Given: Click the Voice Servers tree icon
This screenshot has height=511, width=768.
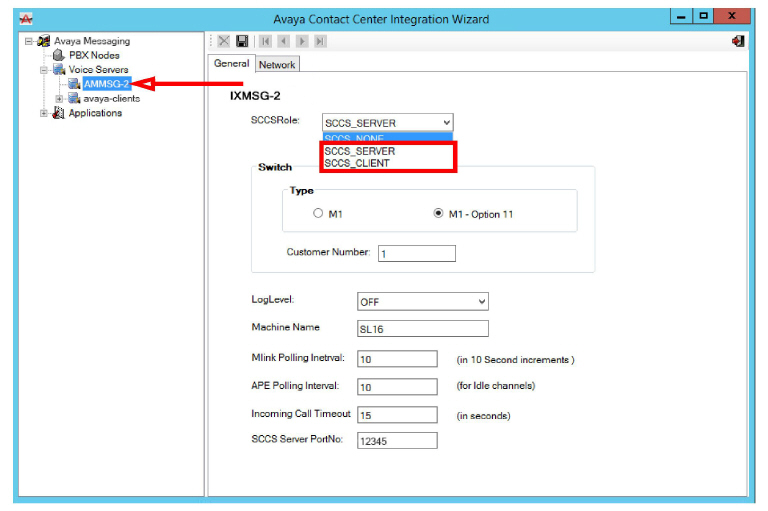Looking at the screenshot, I should [59, 70].
